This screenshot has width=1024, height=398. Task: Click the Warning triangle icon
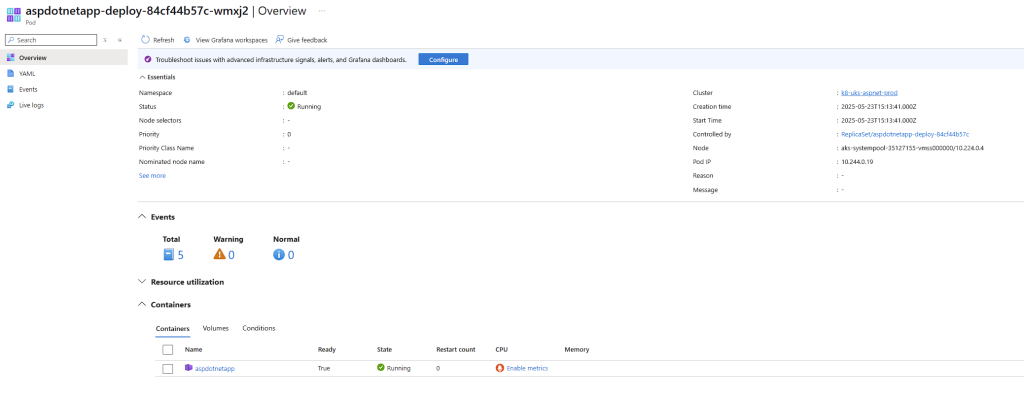point(219,255)
